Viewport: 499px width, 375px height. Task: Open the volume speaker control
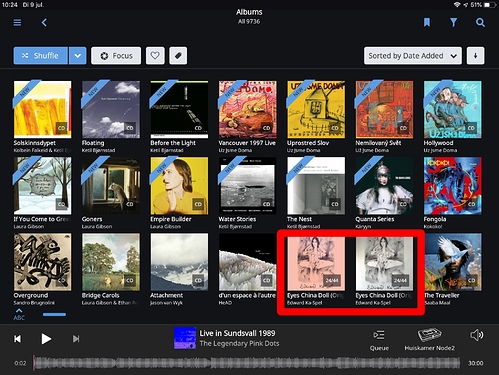point(477,335)
